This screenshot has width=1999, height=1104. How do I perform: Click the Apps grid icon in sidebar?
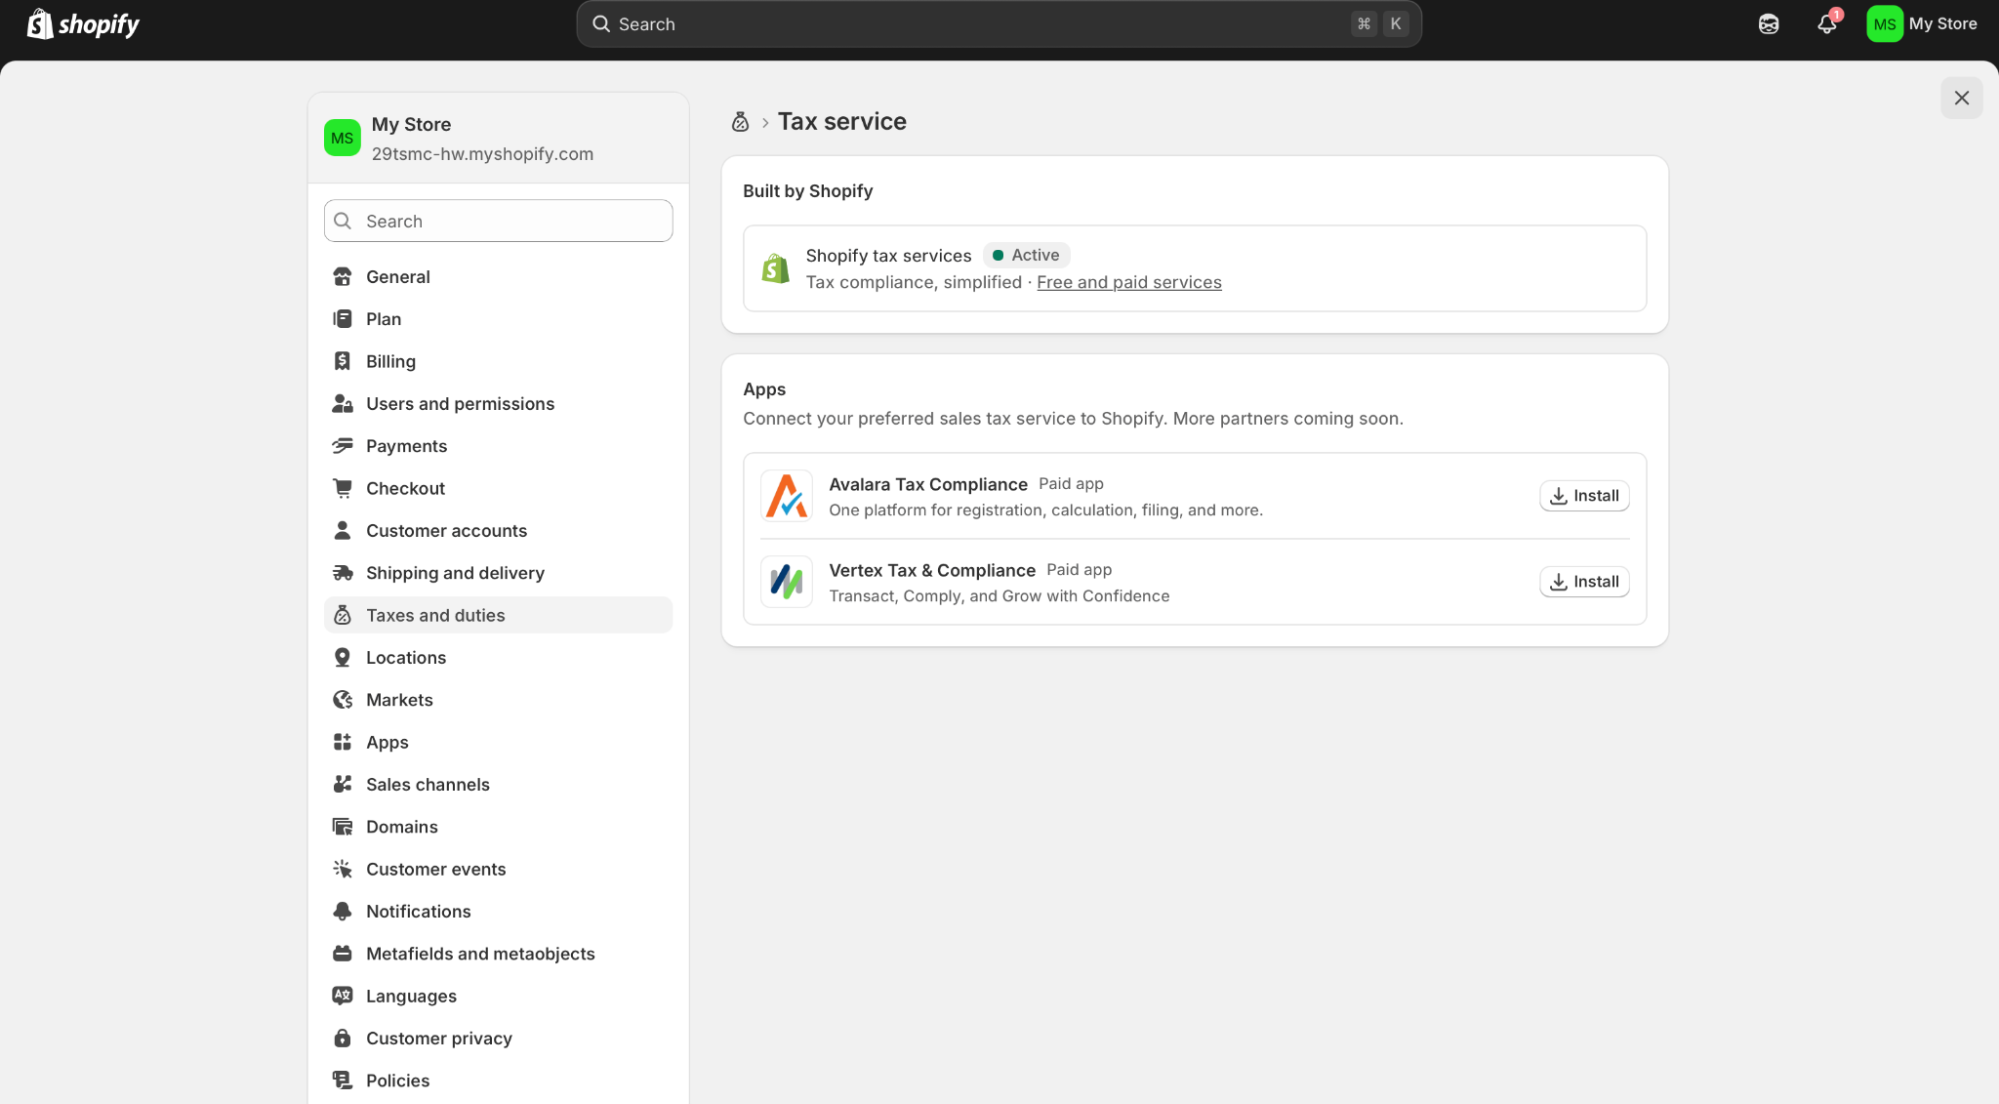(342, 742)
